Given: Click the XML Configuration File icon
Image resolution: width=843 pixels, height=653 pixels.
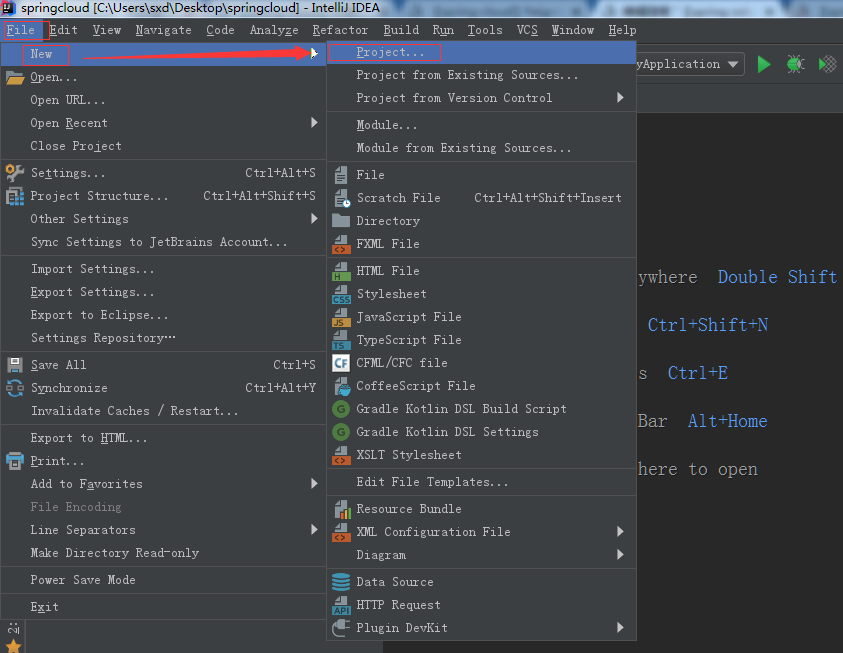Looking at the screenshot, I should [x=341, y=532].
